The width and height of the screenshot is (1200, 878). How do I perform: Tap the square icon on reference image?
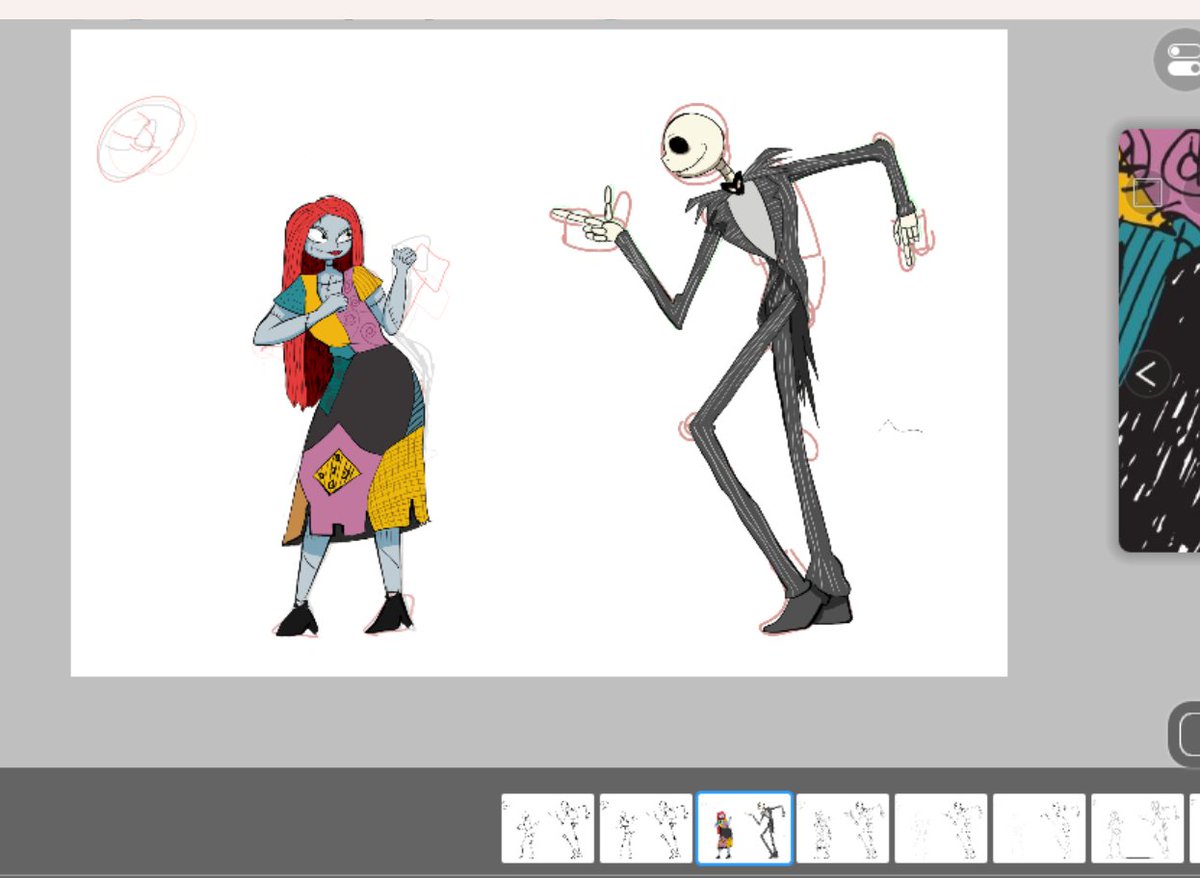tap(1147, 193)
